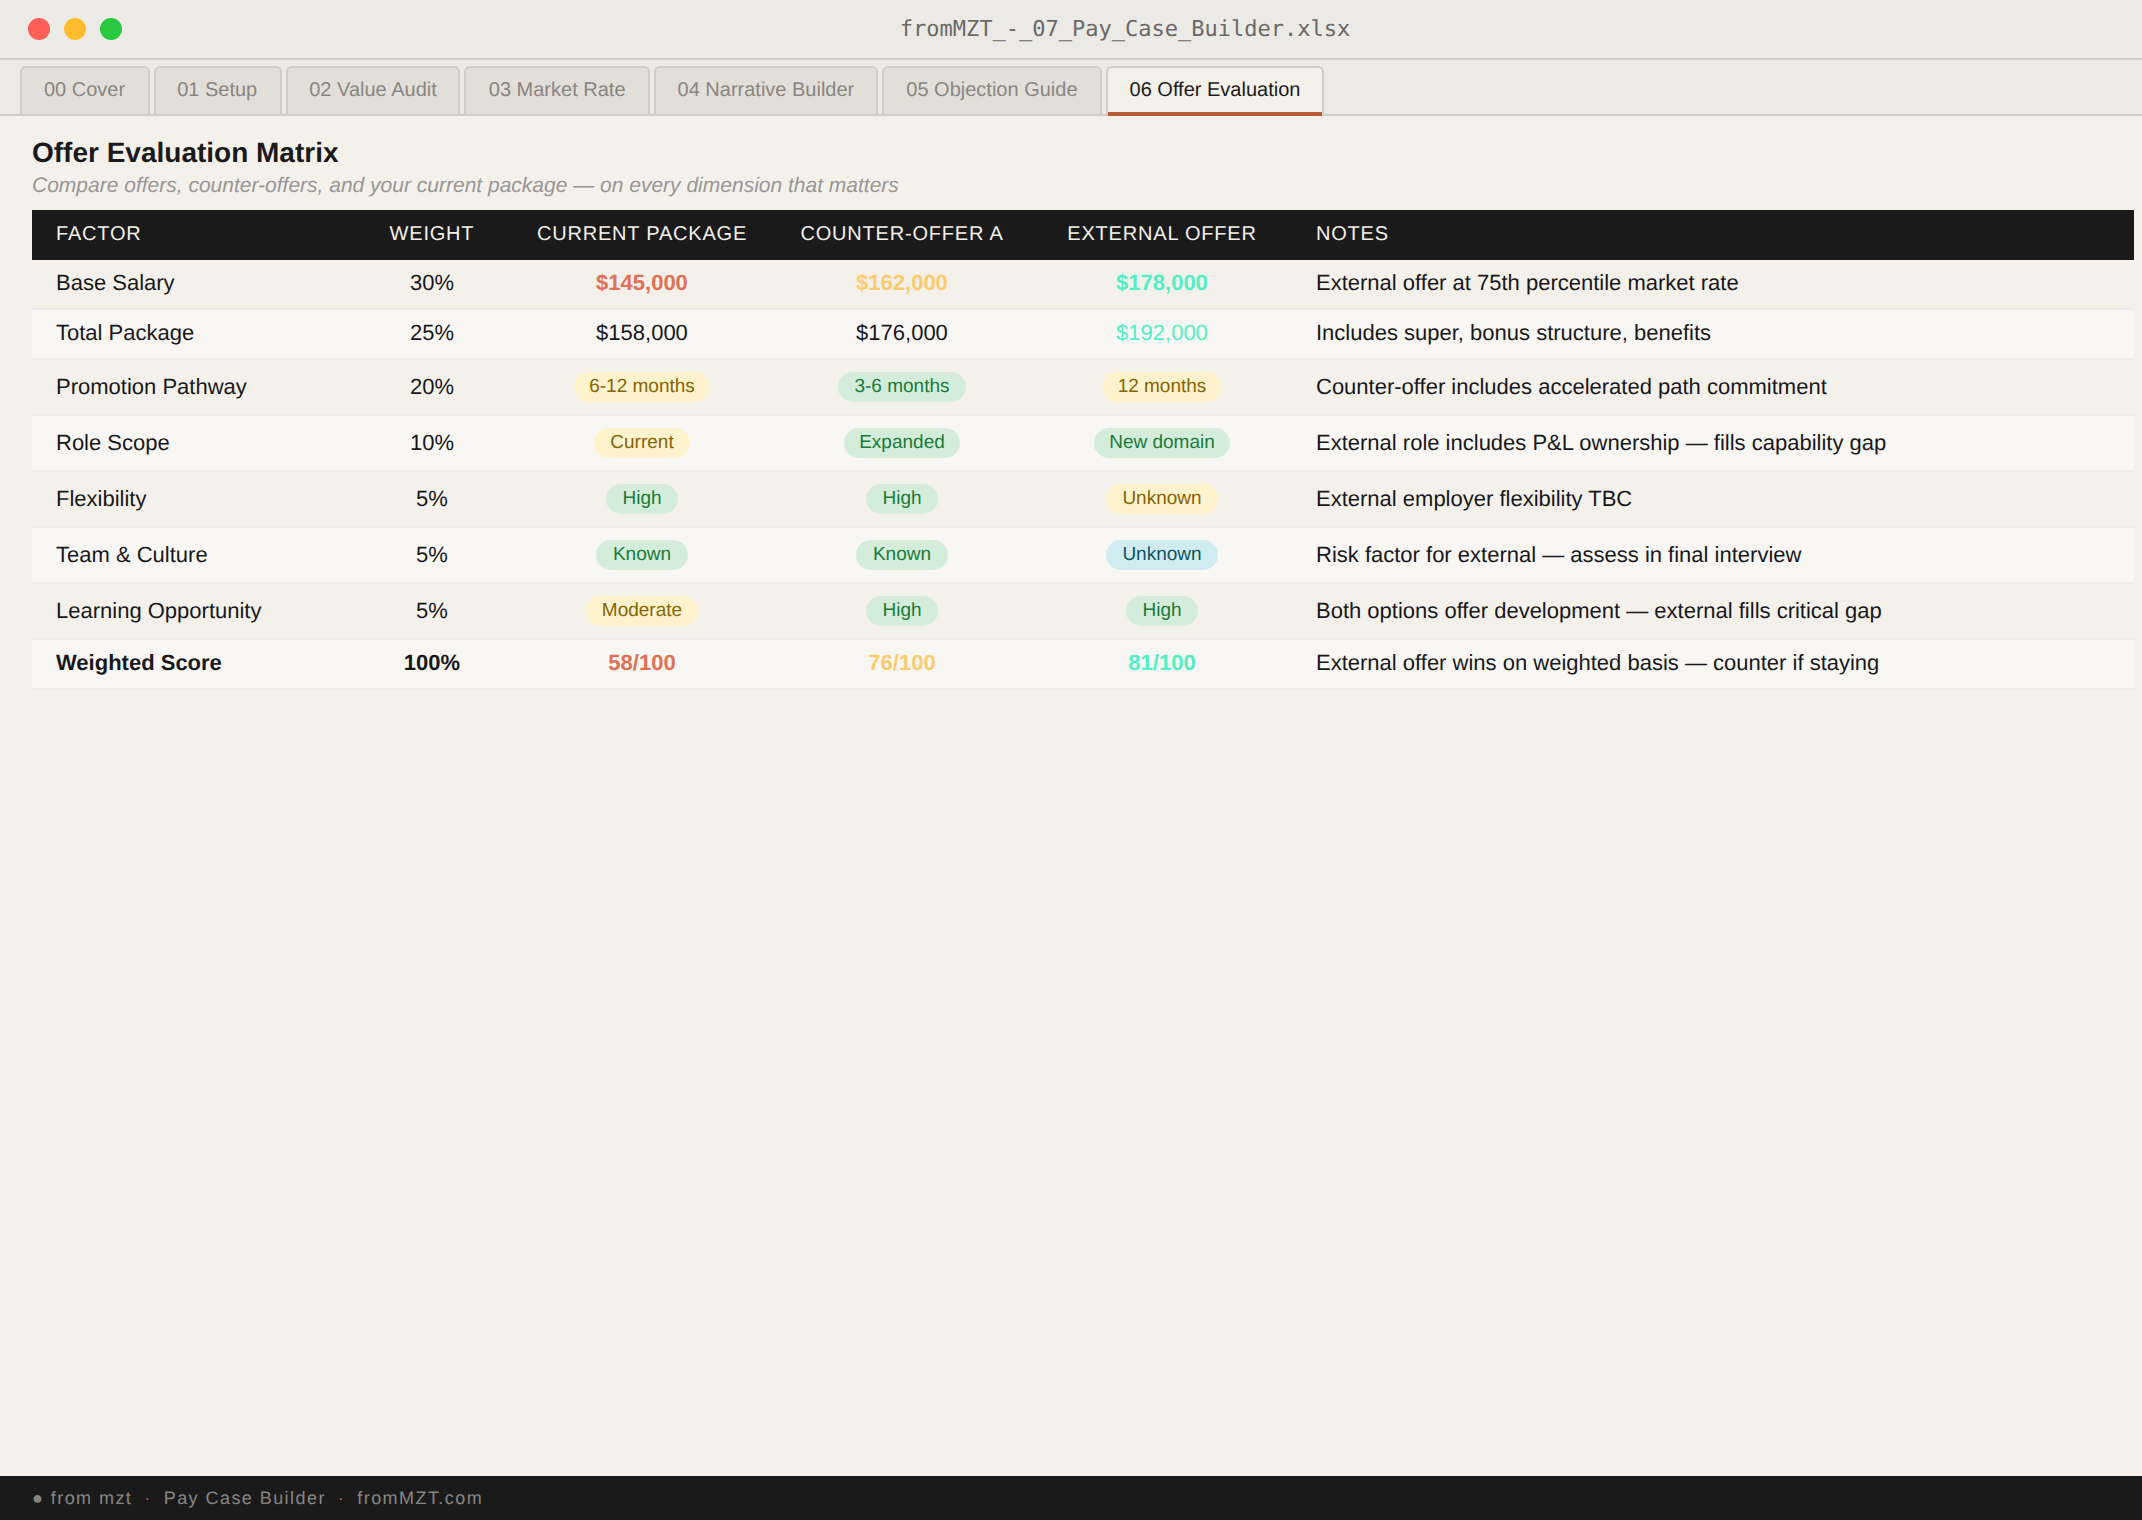Image resolution: width=2142 pixels, height=1520 pixels.
Task: Click the Unknown badge in Flexibility row
Action: 1162,498
